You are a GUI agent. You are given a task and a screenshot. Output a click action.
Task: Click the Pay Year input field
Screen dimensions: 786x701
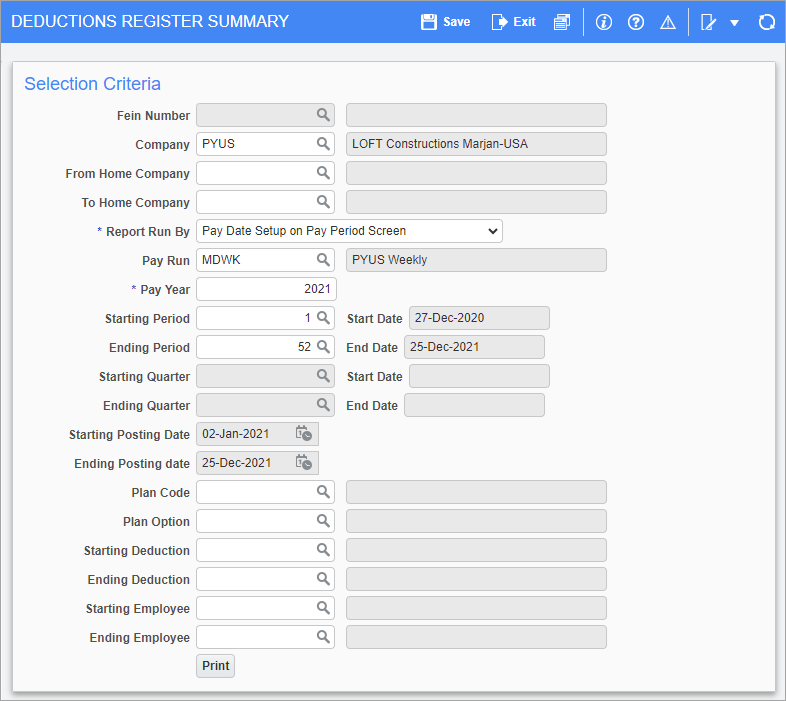click(266, 289)
